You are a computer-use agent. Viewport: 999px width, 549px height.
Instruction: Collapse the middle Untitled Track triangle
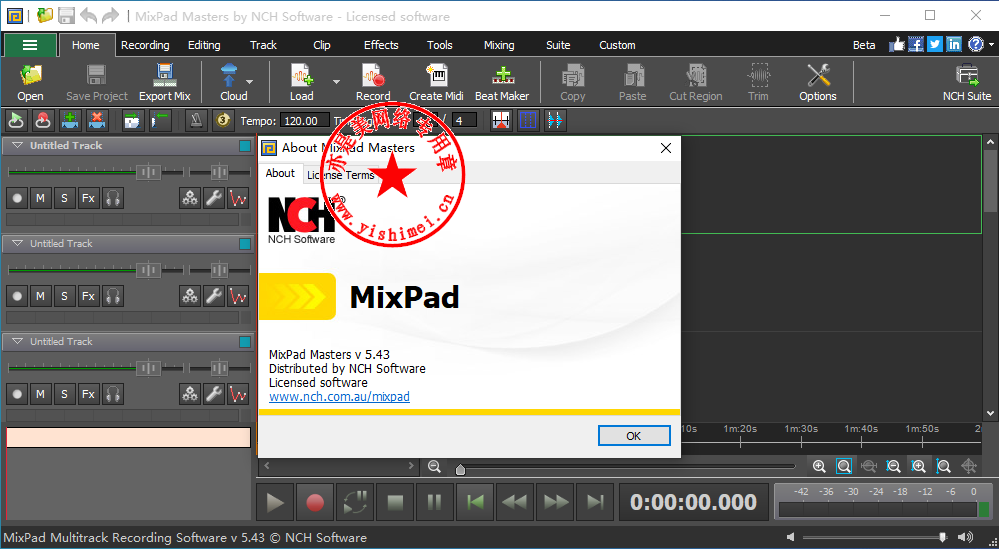(17, 244)
